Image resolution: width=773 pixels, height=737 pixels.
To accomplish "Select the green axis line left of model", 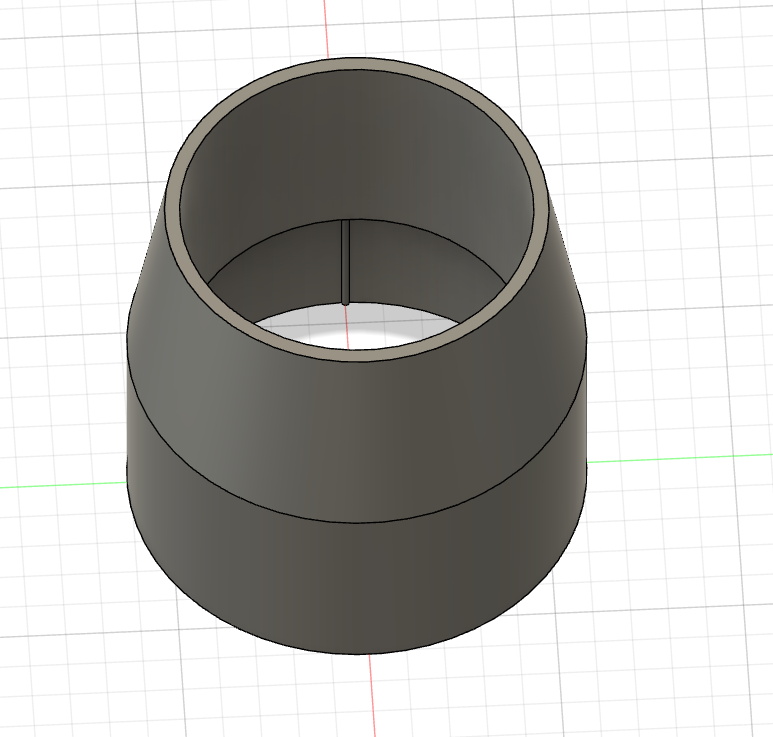I will pyautogui.click(x=60, y=486).
